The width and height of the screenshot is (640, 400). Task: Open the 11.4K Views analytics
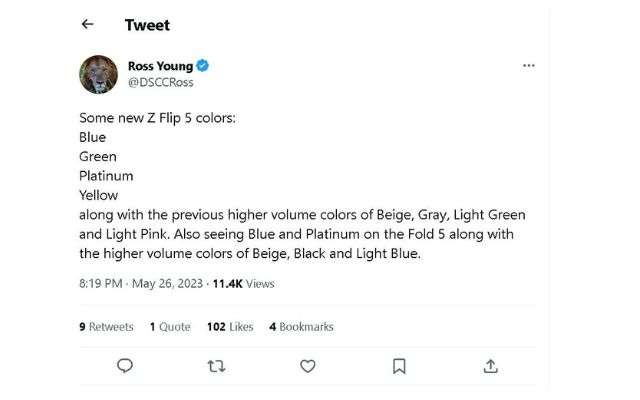tap(240, 284)
